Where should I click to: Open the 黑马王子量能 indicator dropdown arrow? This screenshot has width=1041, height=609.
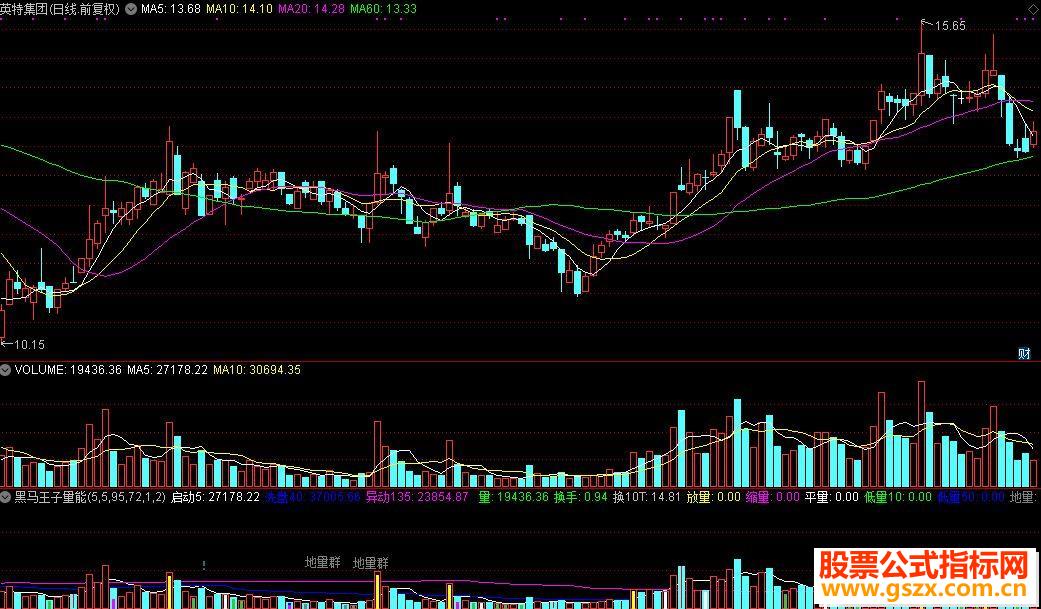coord(6,496)
